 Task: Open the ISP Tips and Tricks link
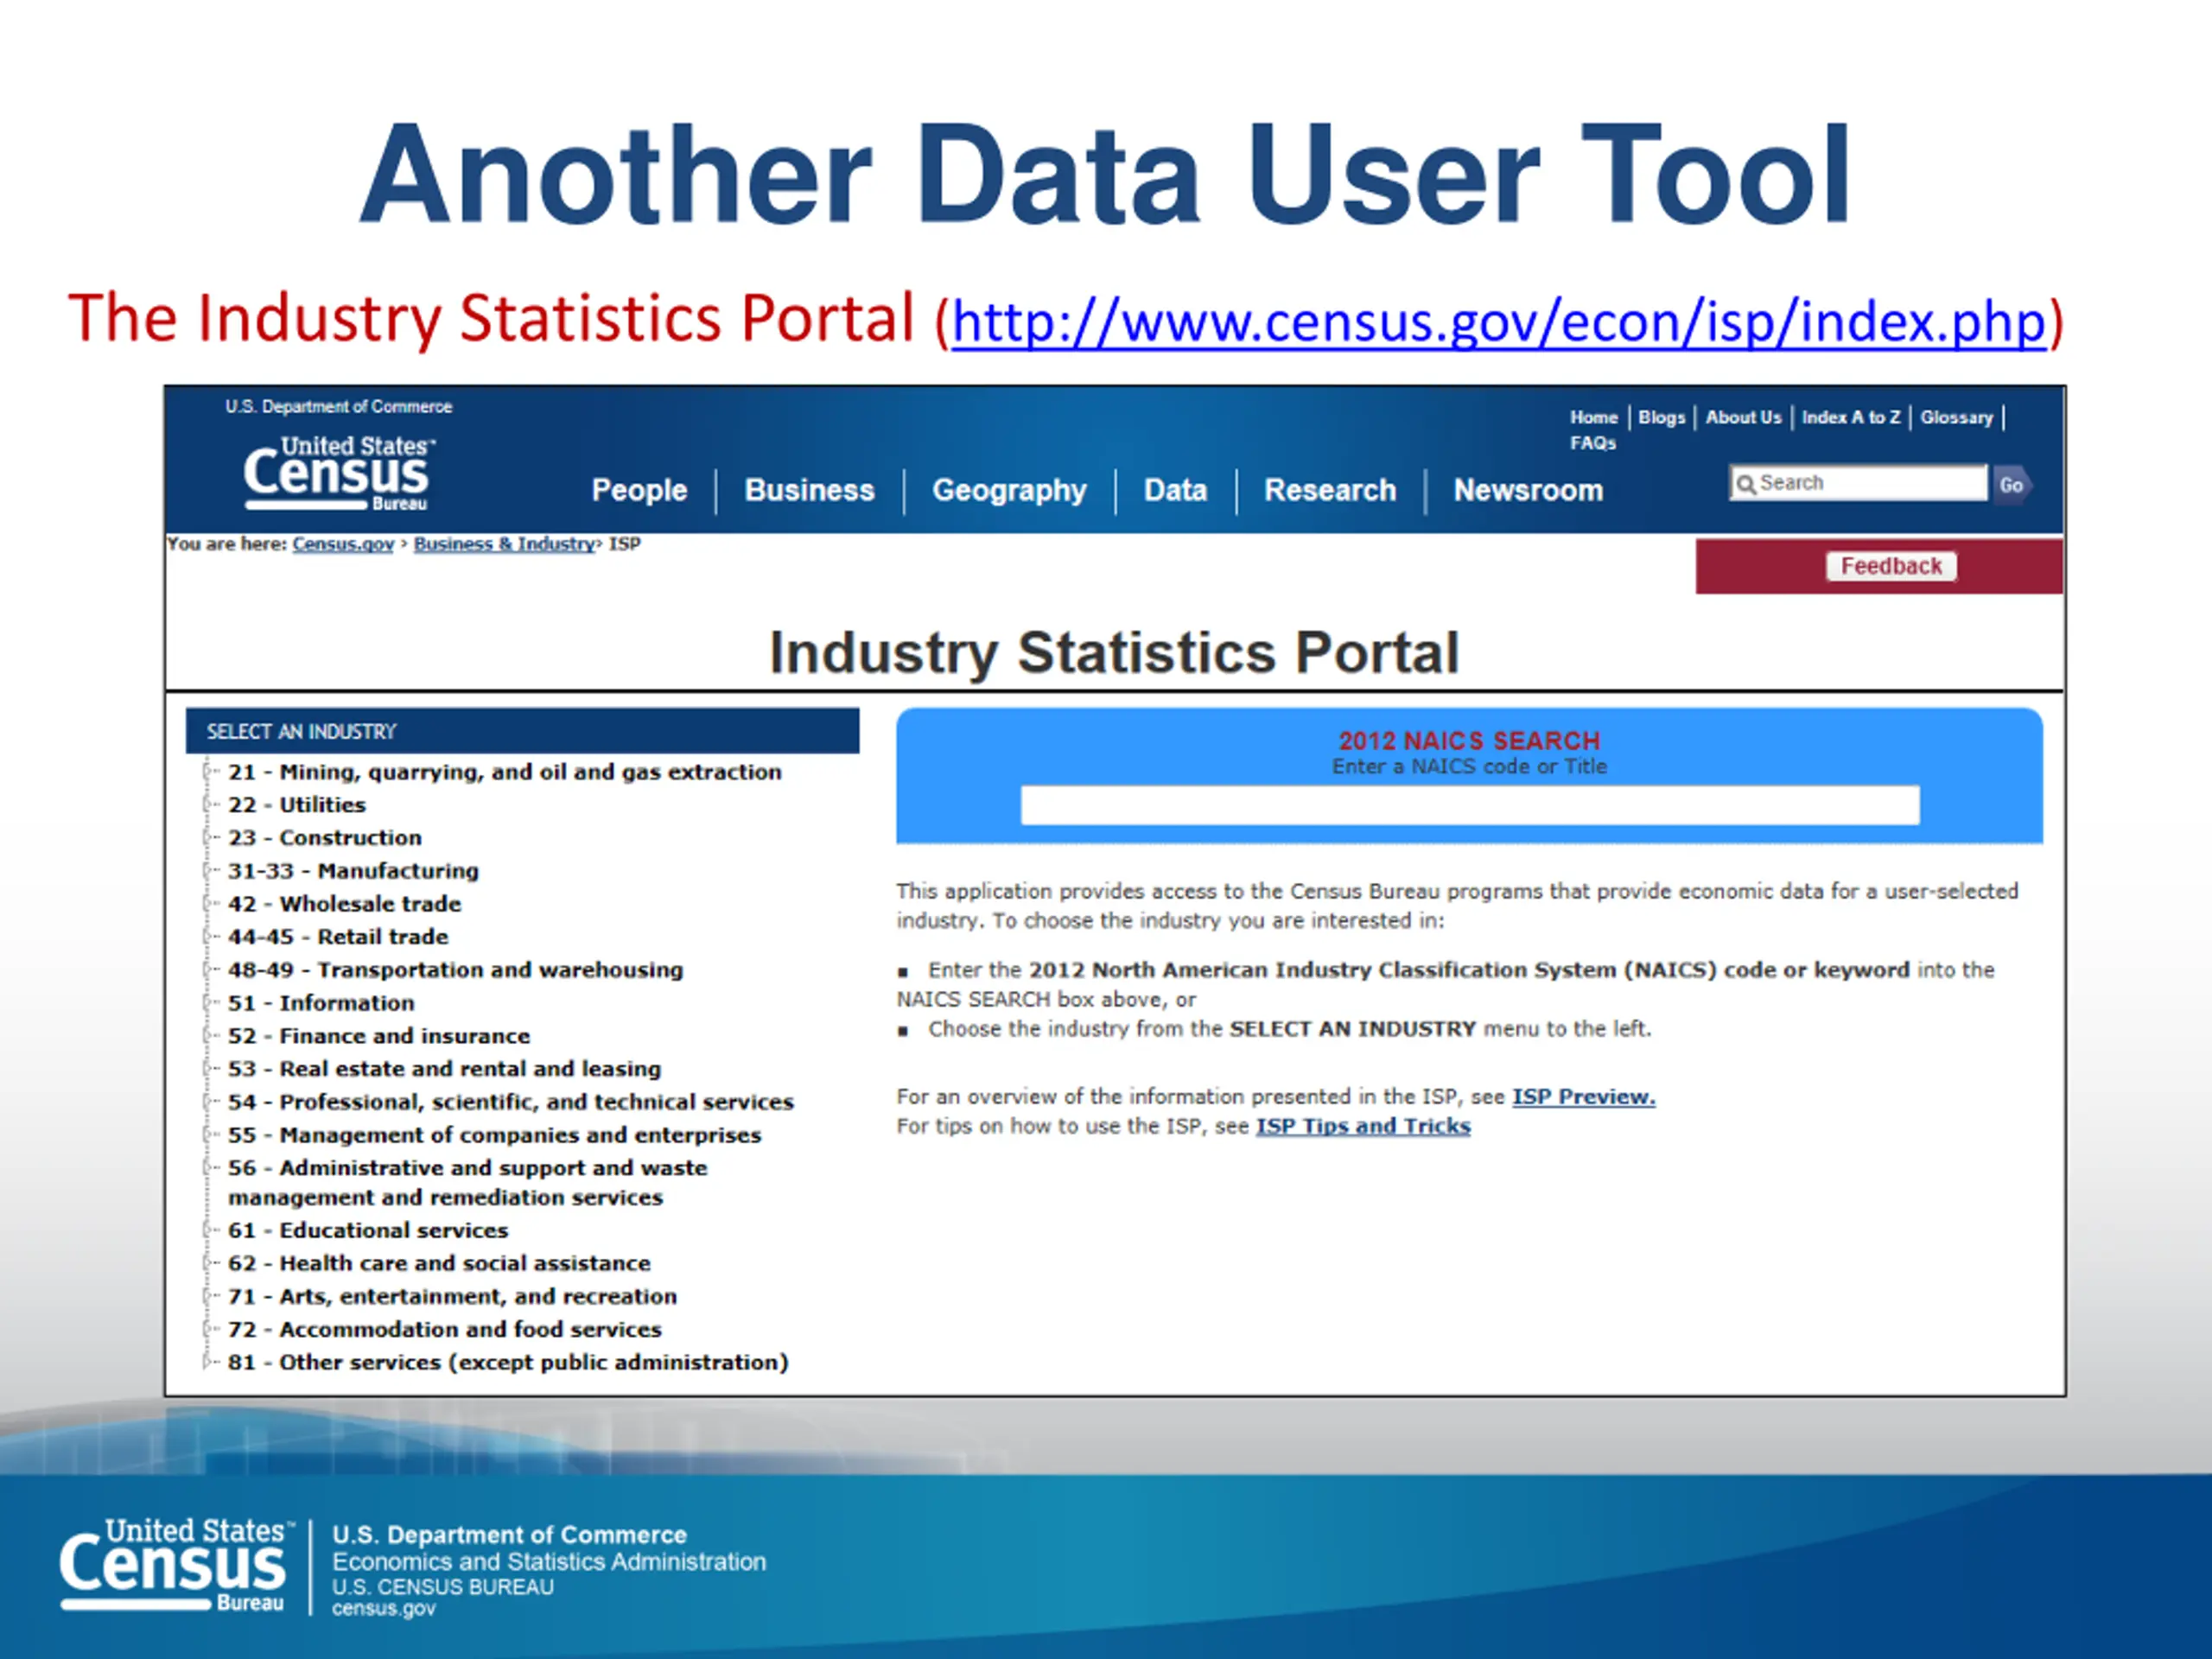click(1363, 1127)
